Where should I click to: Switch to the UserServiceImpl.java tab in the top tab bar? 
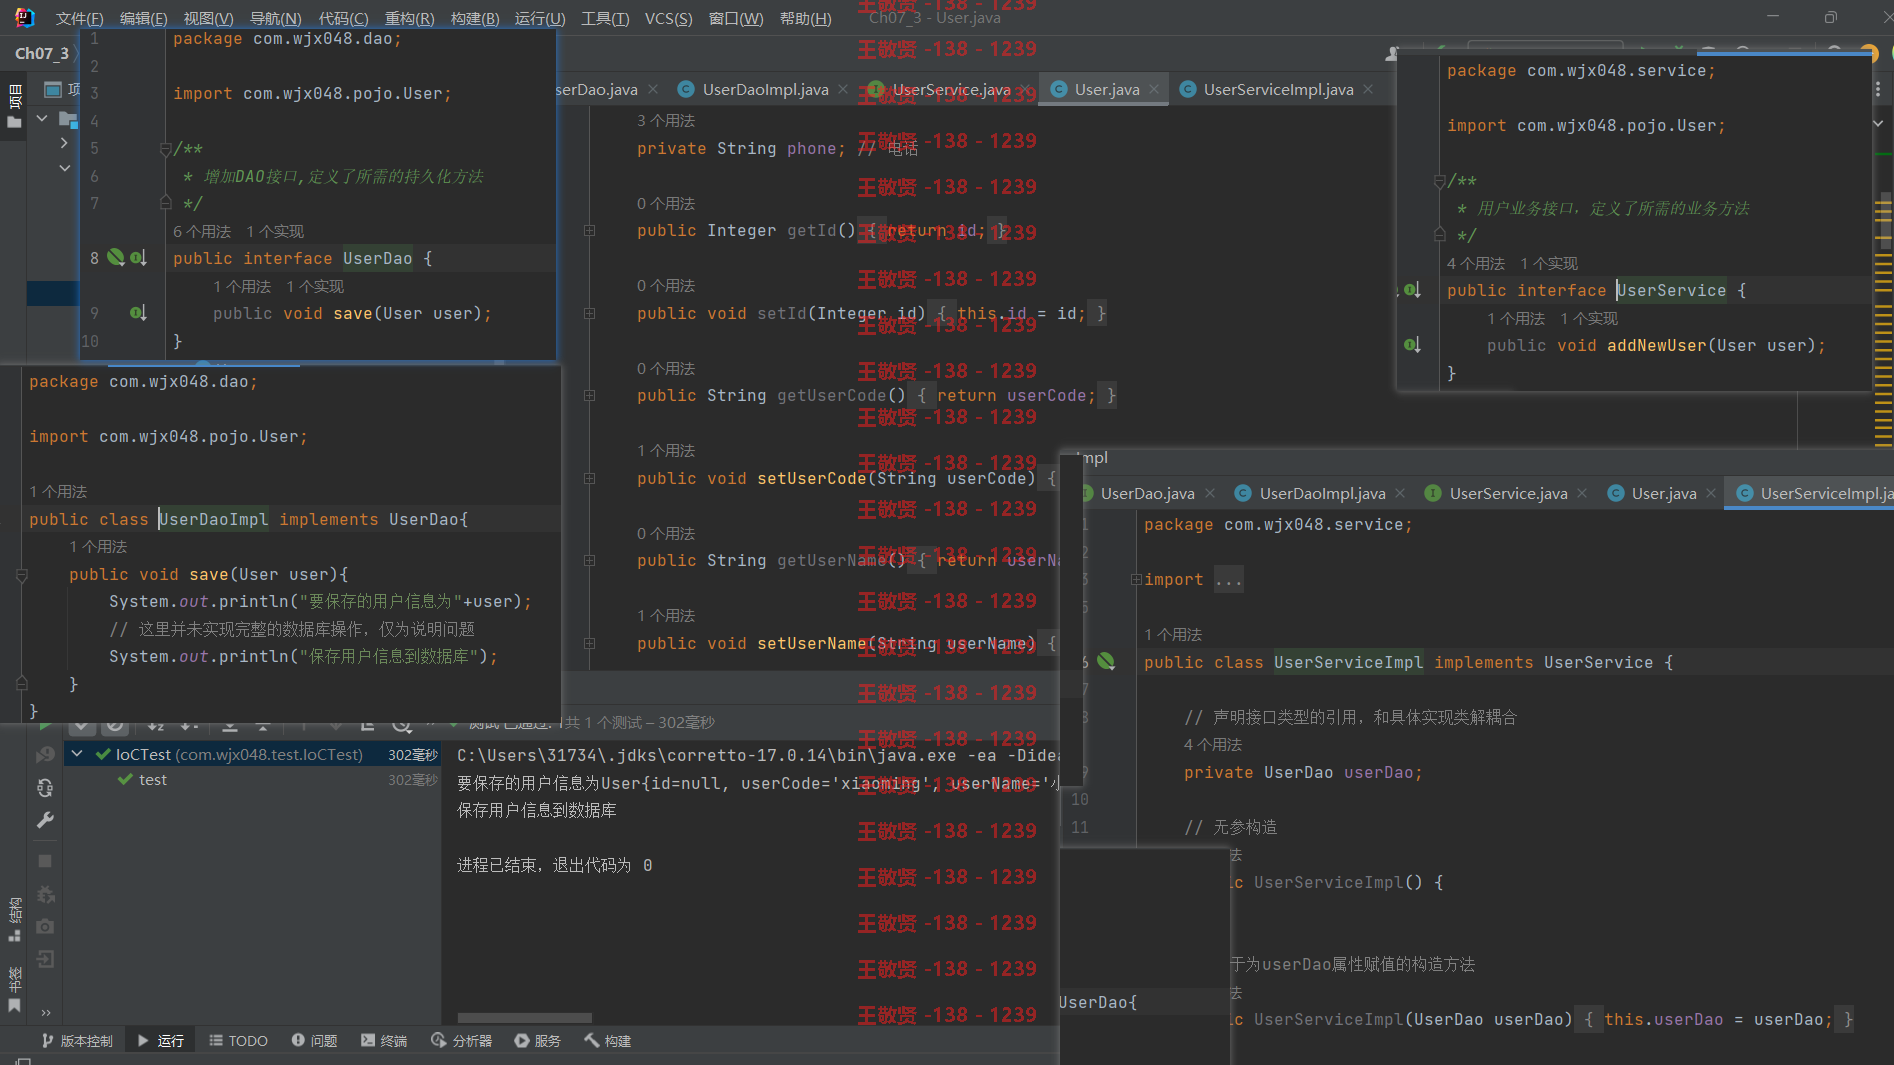(1278, 89)
